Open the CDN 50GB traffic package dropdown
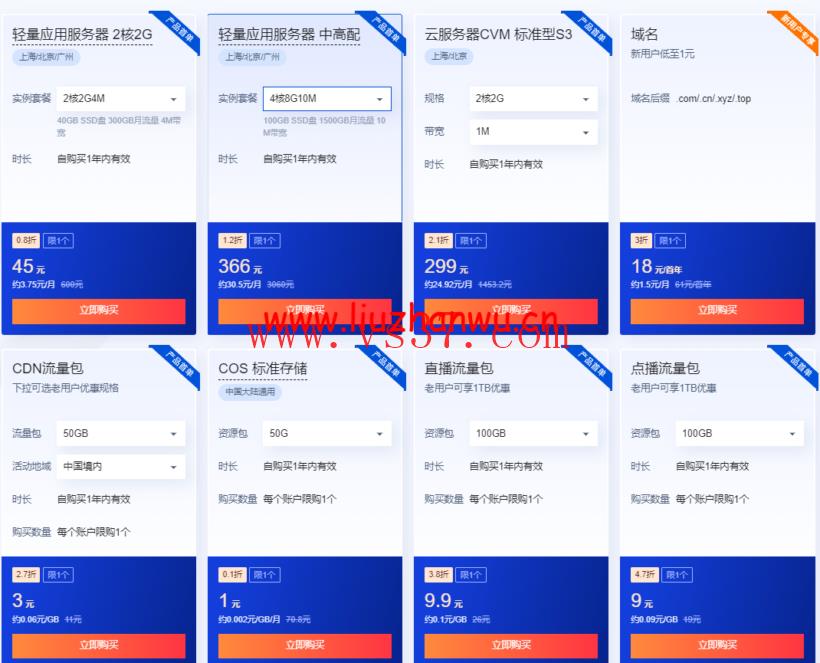Viewport: 820px width, 663px height. pos(121,433)
